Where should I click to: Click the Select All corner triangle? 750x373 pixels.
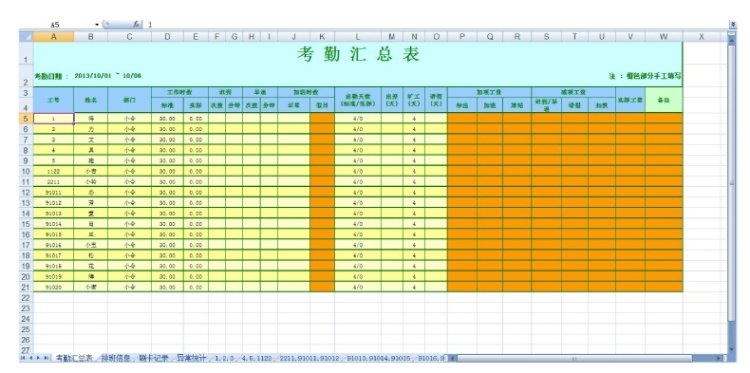coord(26,37)
